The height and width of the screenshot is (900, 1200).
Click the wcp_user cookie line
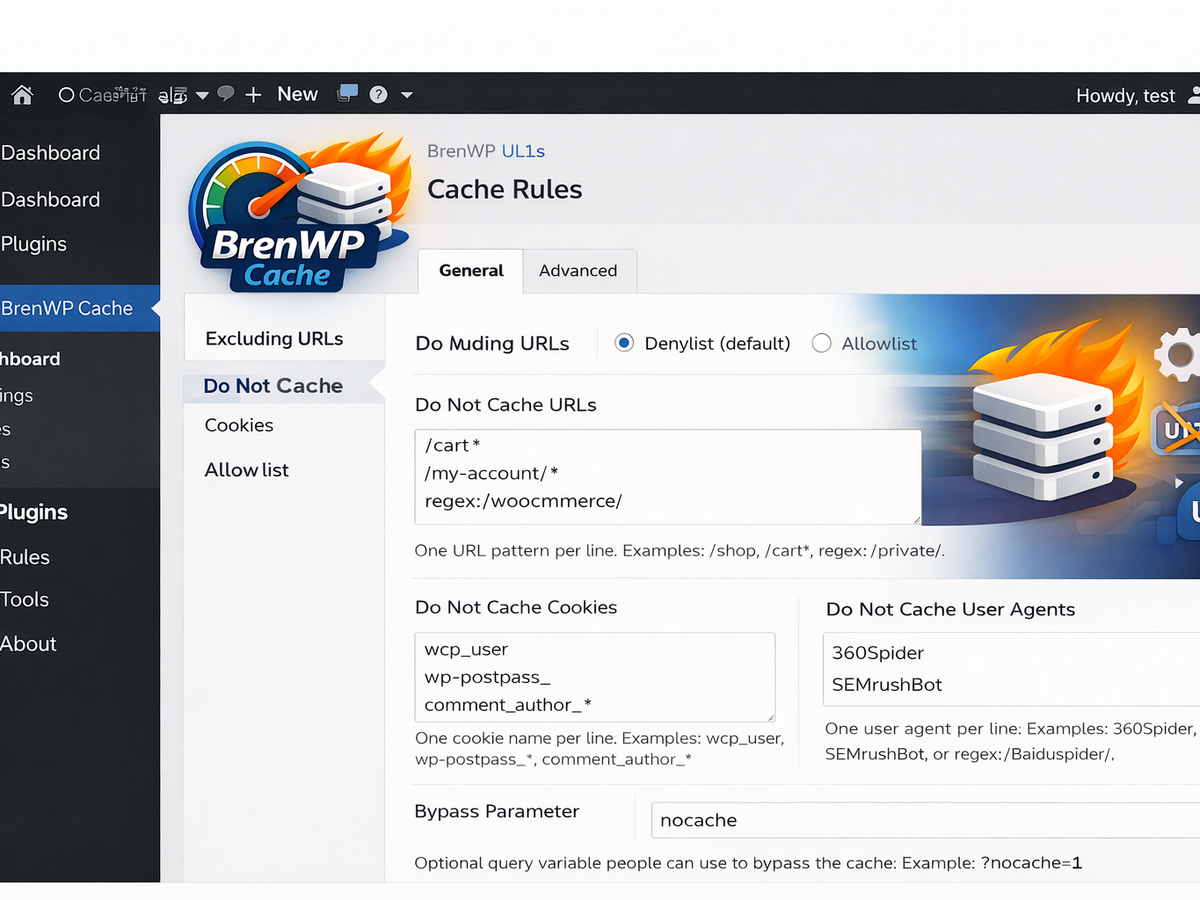[x=466, y=650]
